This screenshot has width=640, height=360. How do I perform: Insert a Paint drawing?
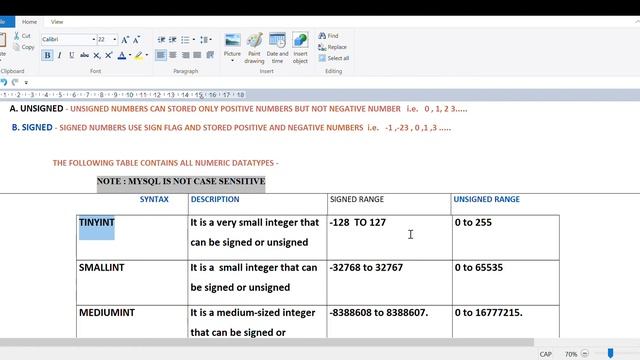click(254, 48)
